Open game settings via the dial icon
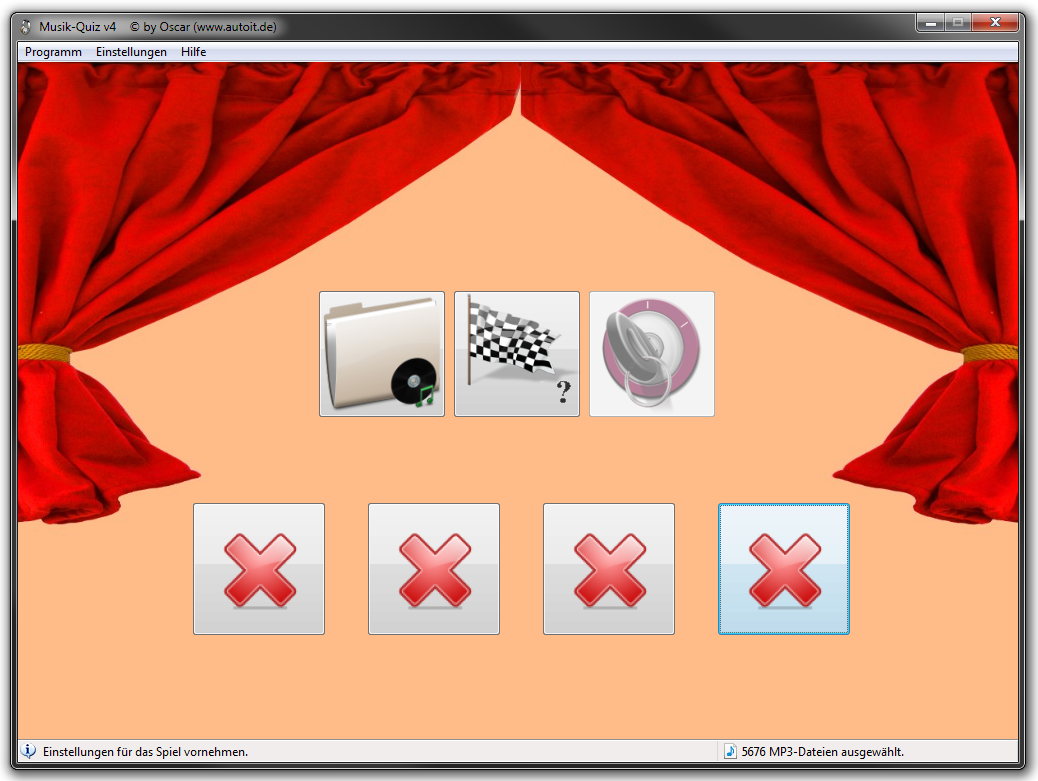1038x781 pixels. 651,354
